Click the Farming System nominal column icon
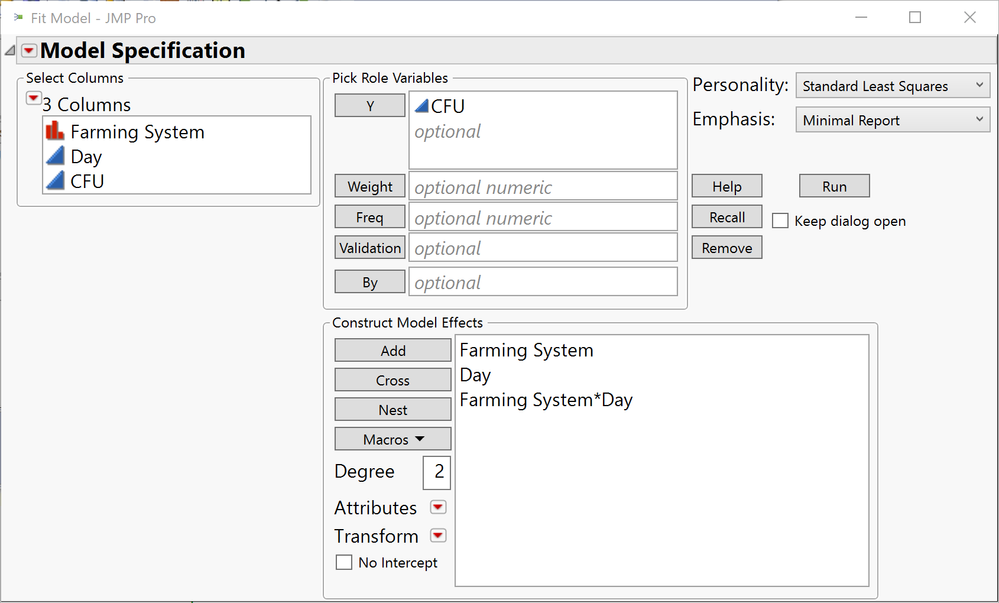The image size is (999, 603). [55, 131]
